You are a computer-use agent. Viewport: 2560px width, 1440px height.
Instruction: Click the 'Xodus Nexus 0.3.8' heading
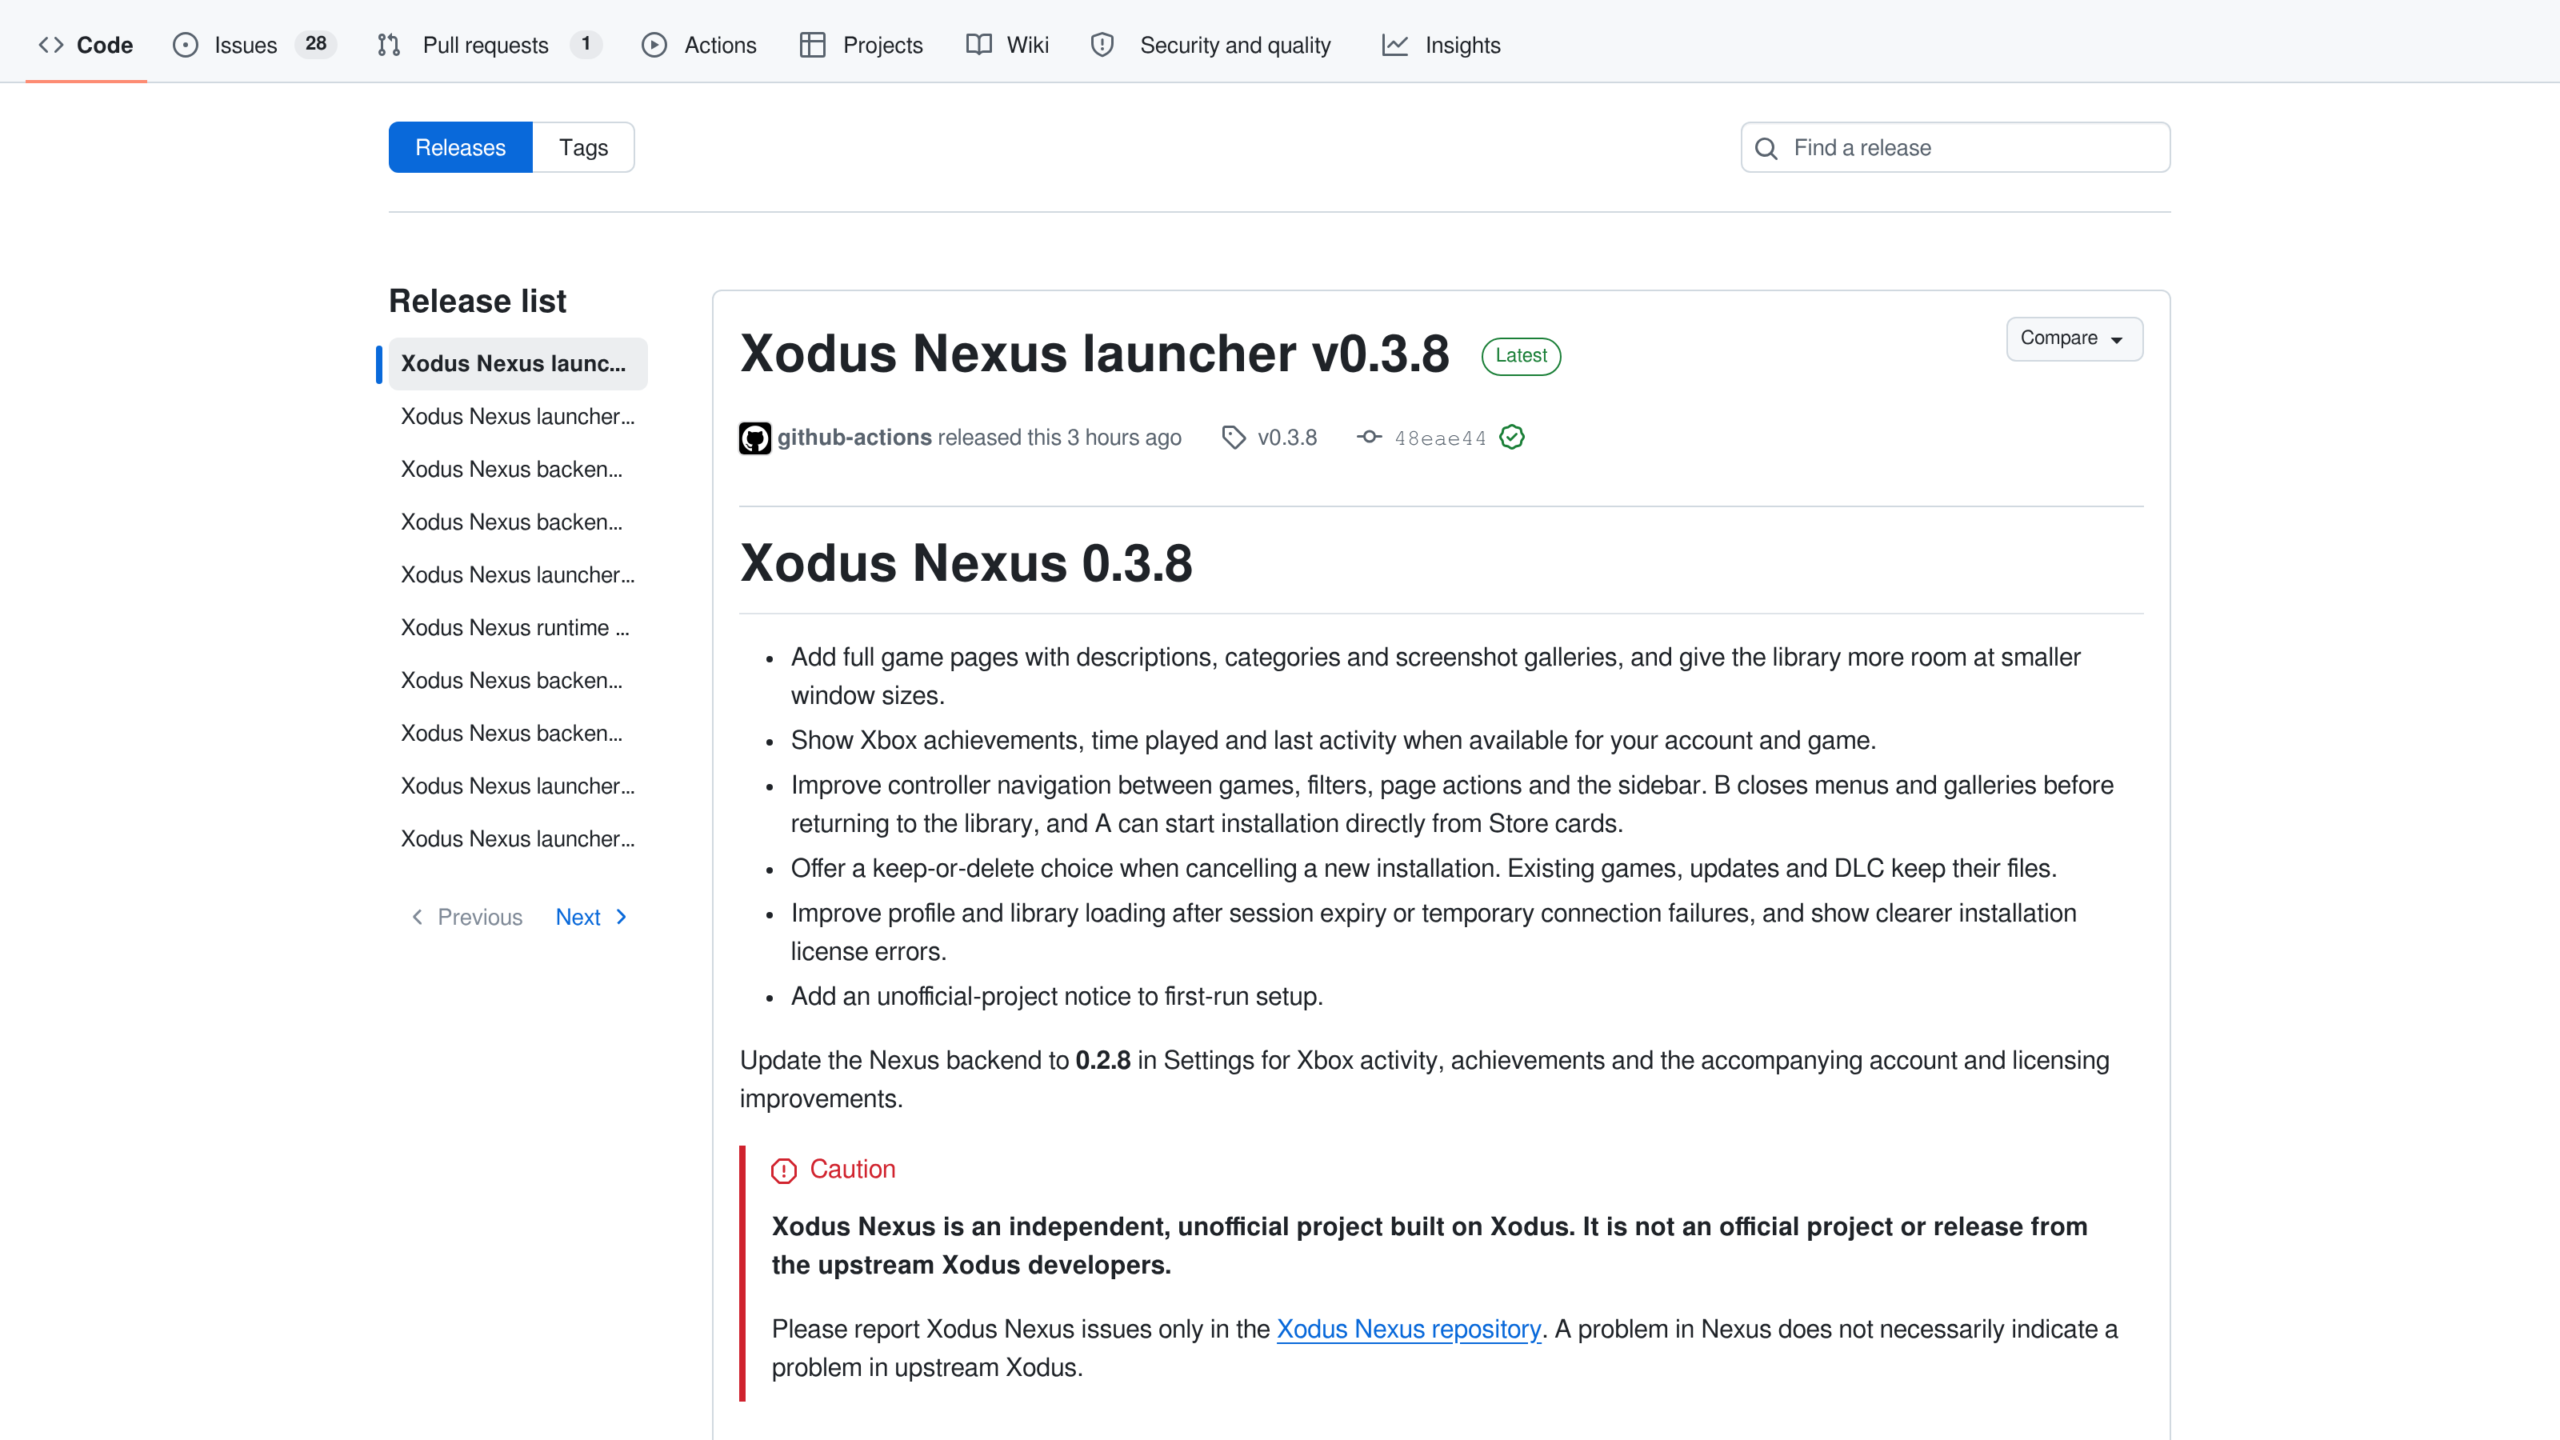[966, 562]
